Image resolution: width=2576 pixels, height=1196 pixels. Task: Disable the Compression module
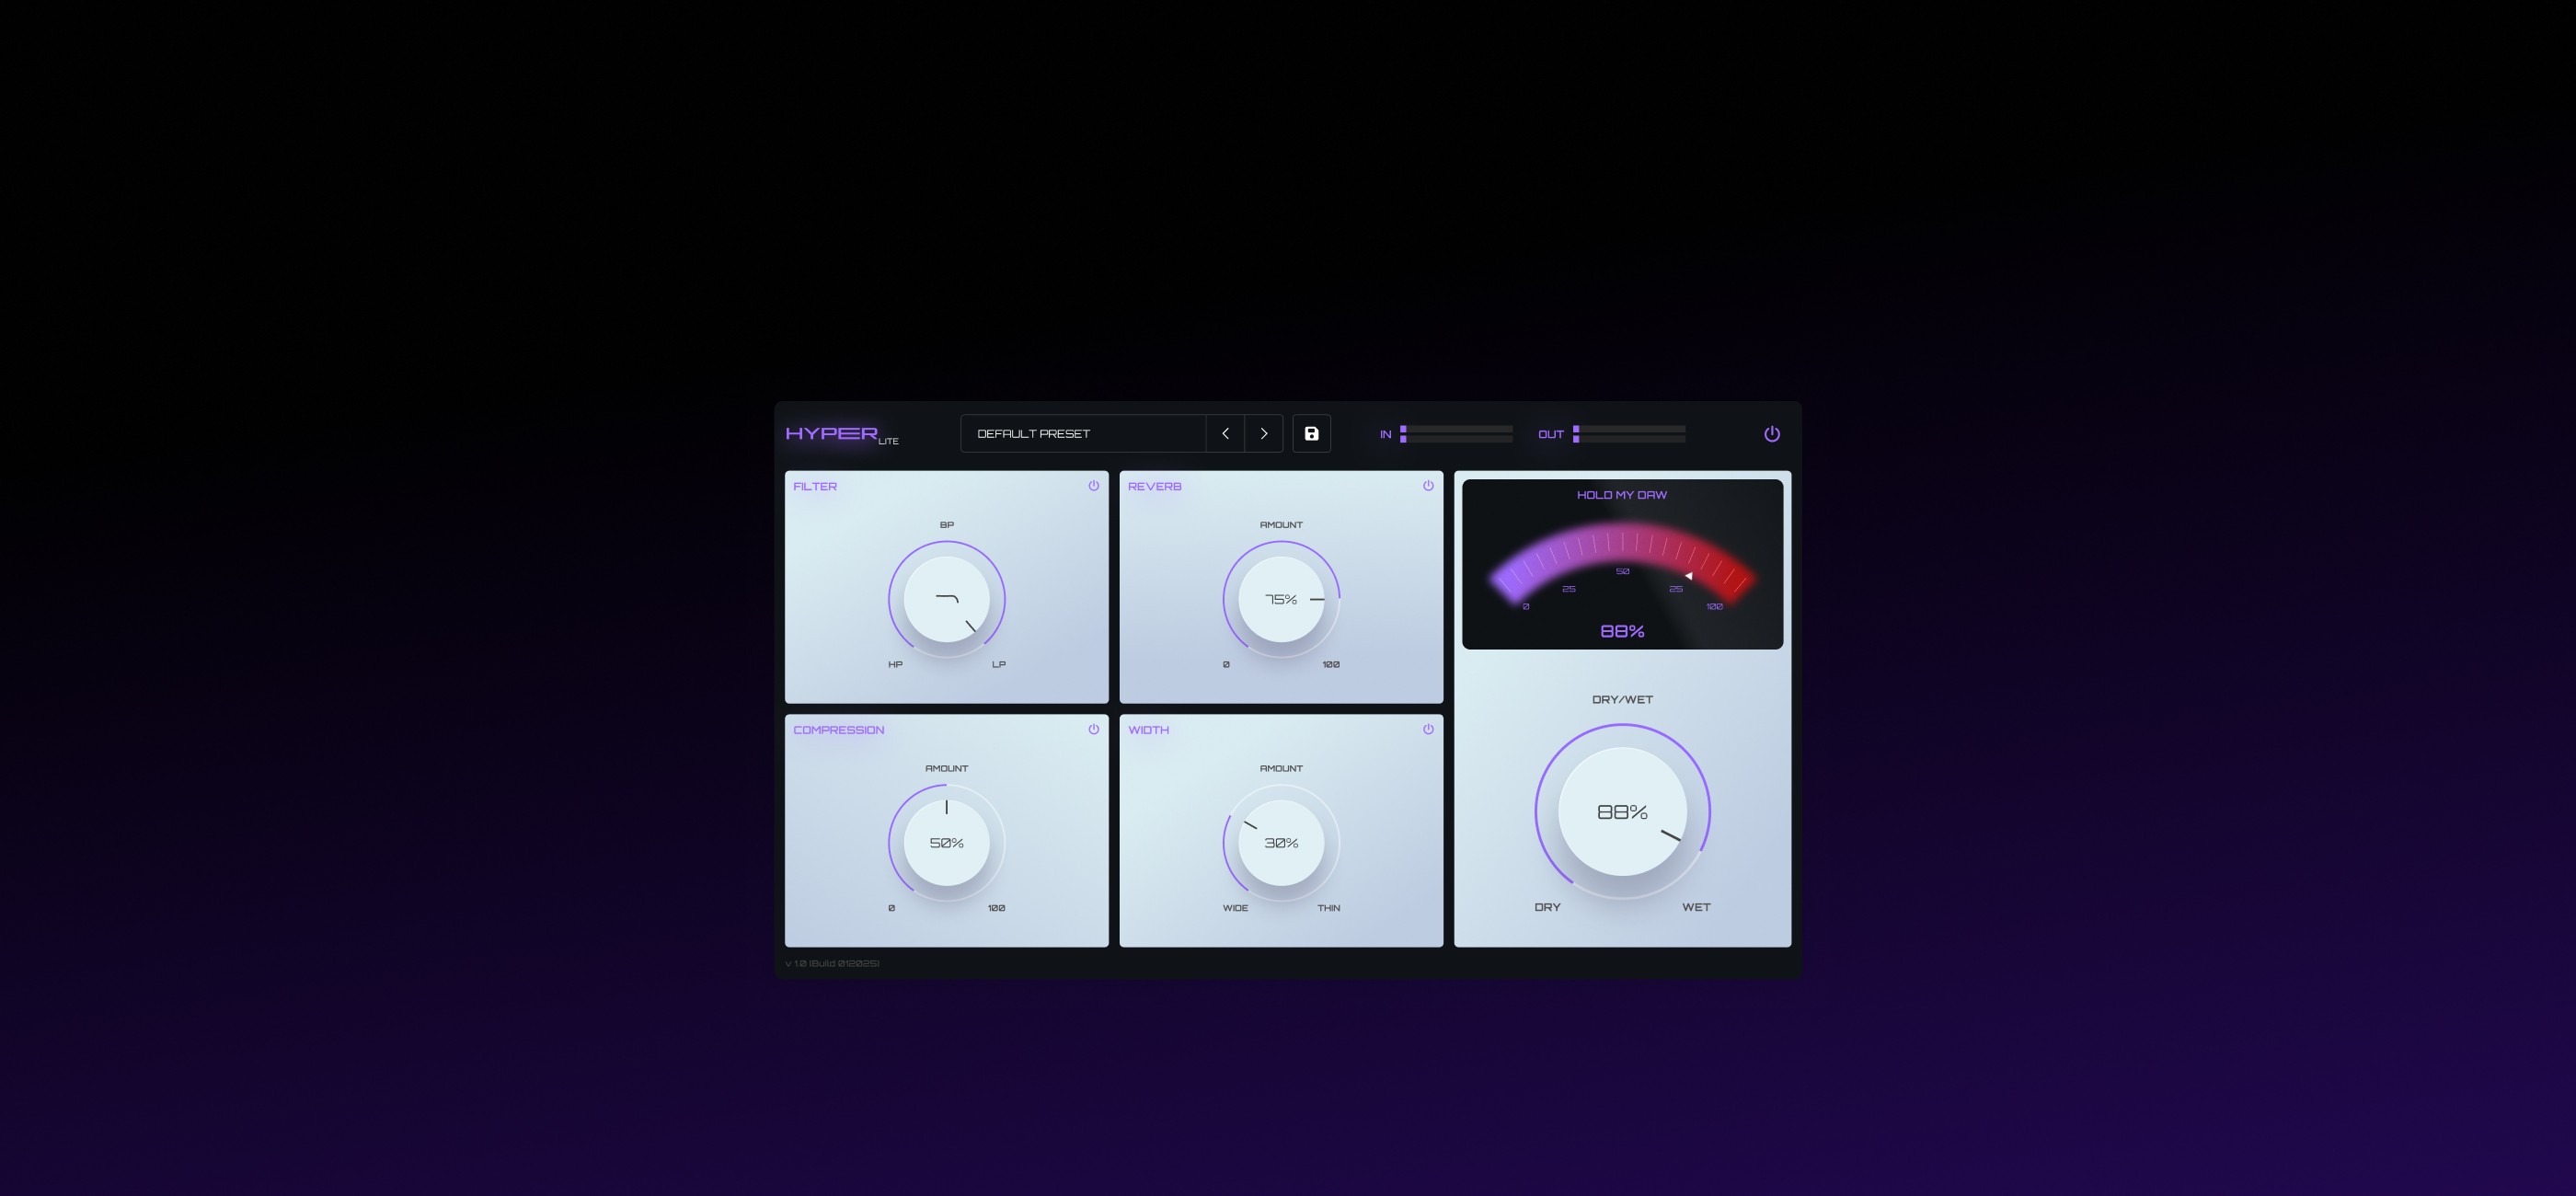click(x=1094, y=728)
